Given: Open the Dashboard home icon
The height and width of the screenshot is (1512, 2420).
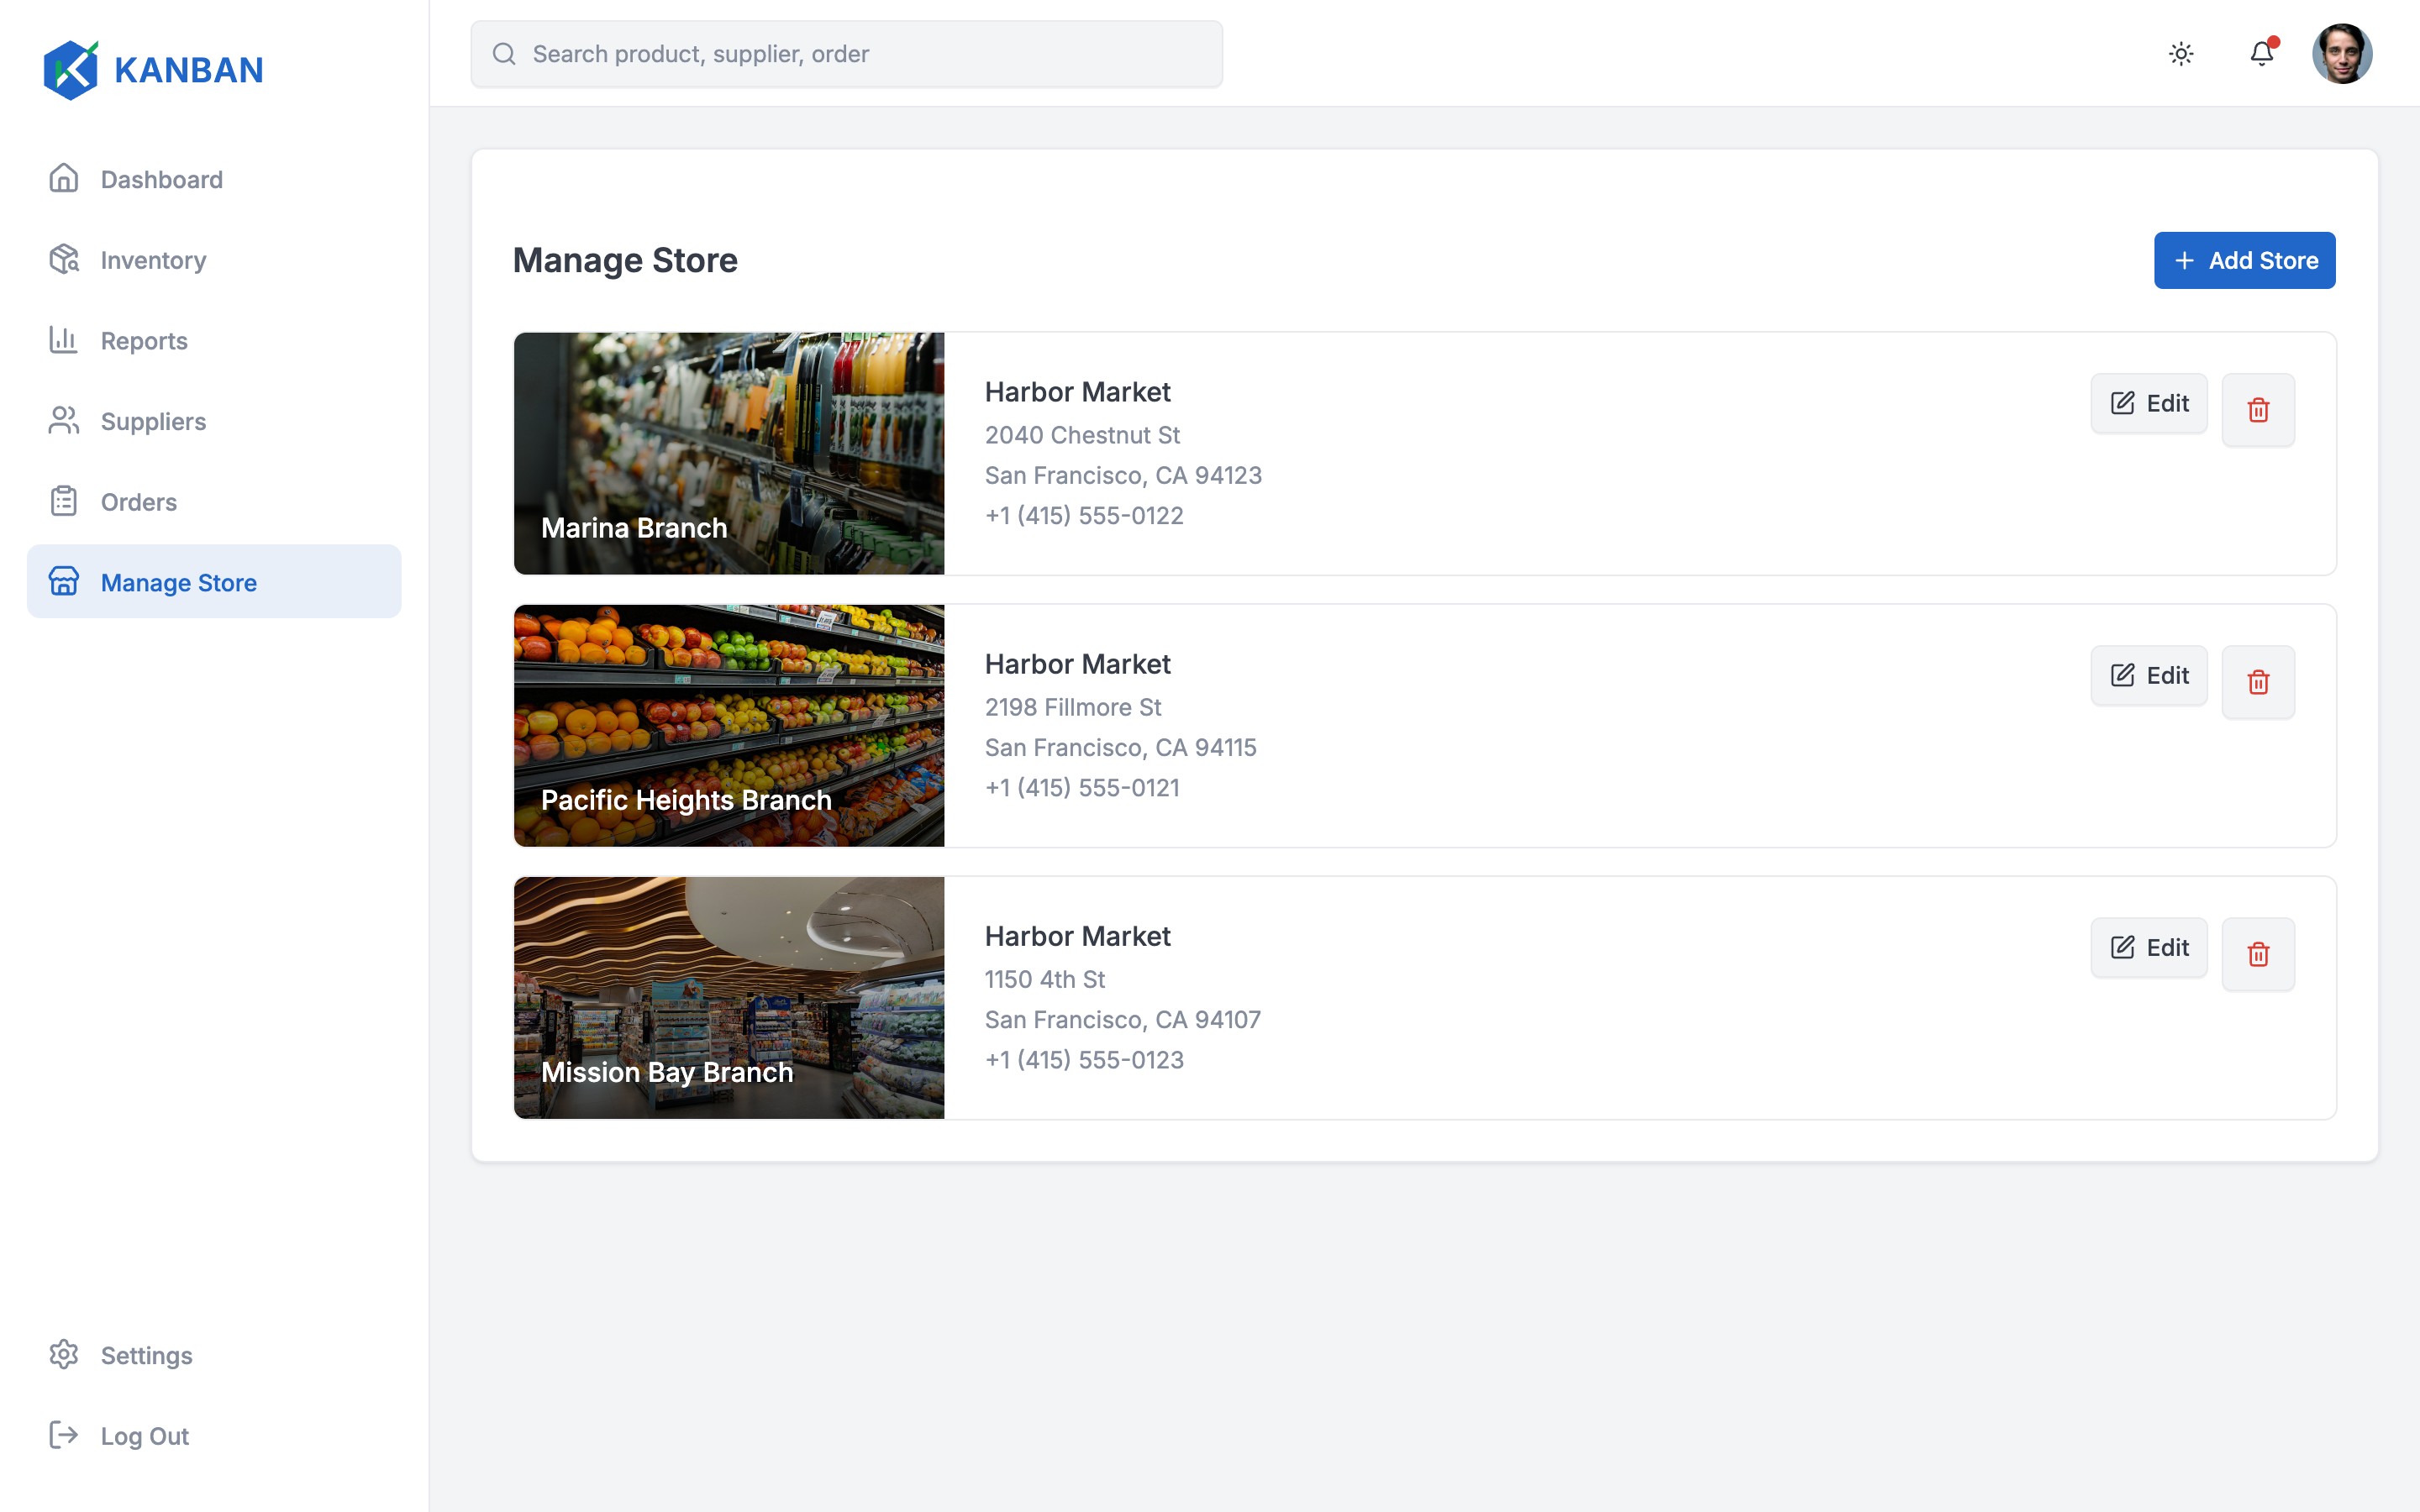Looking at the screenshot, I should 64,178.
